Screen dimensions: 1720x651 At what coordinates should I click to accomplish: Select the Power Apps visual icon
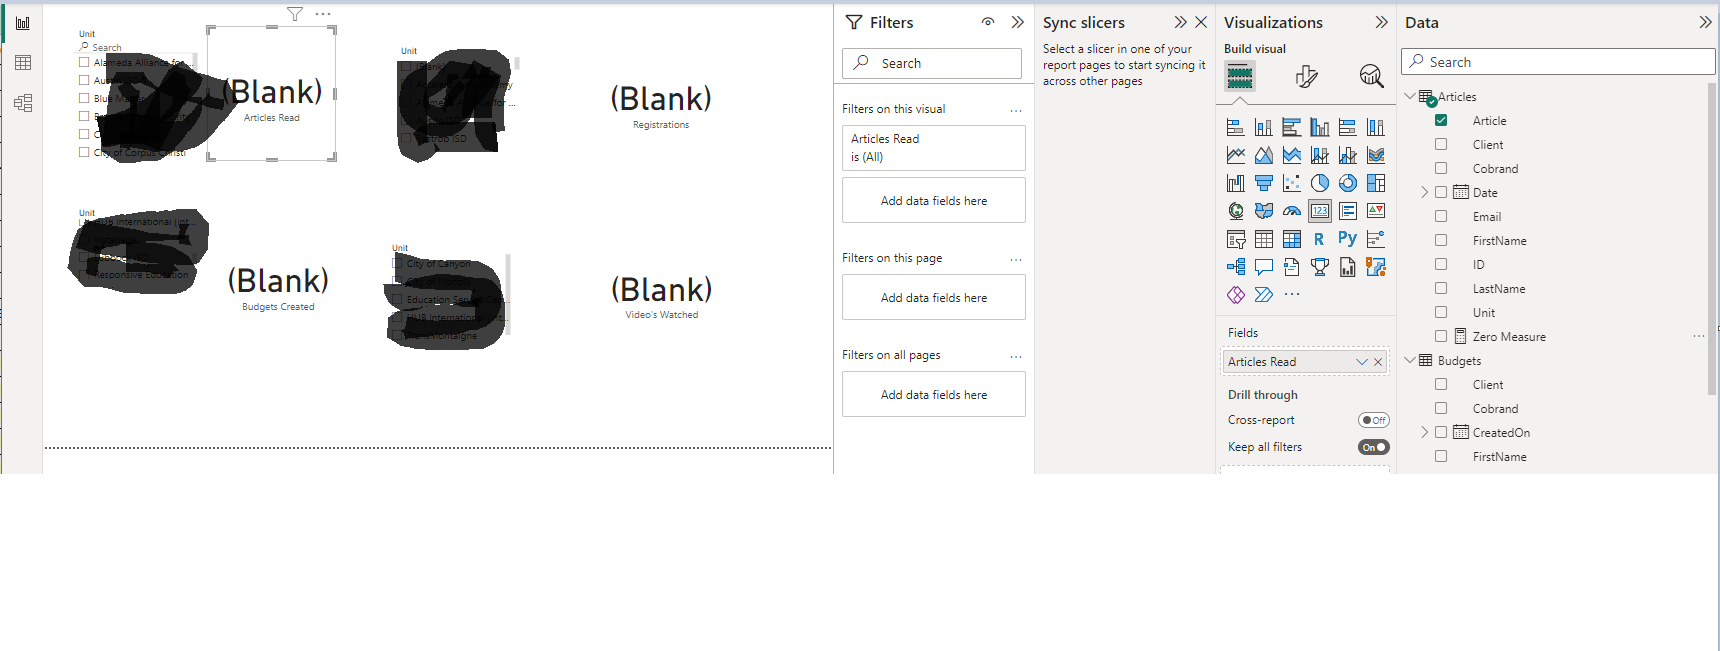[1236, 295]
